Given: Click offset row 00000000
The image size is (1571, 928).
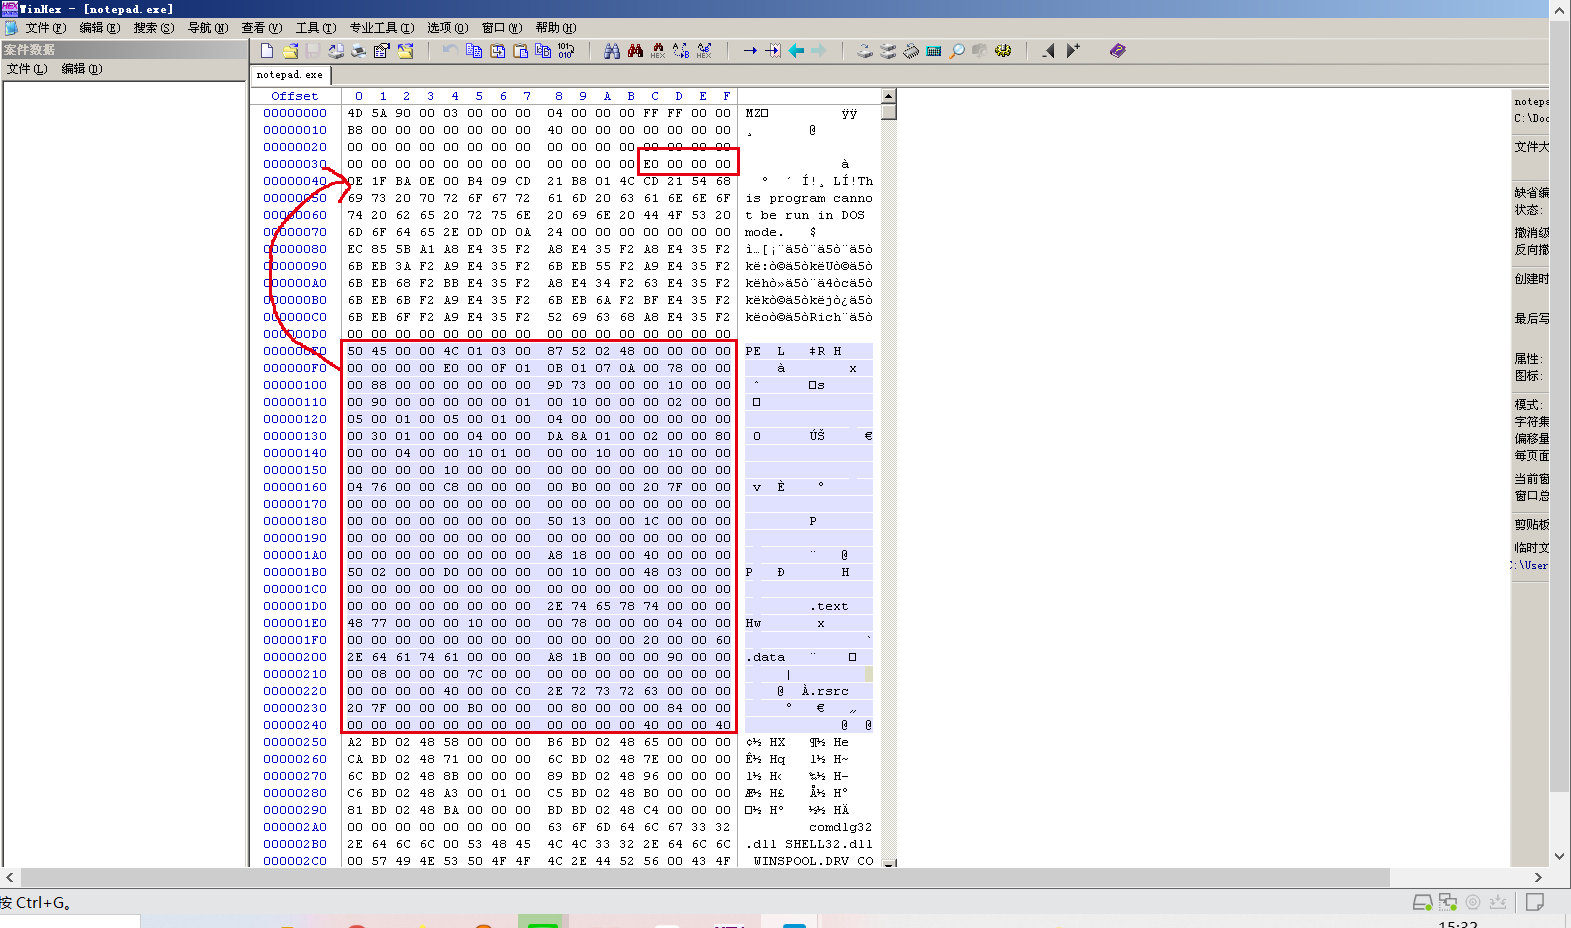Looking at the screenshot, I should (295, 113).
